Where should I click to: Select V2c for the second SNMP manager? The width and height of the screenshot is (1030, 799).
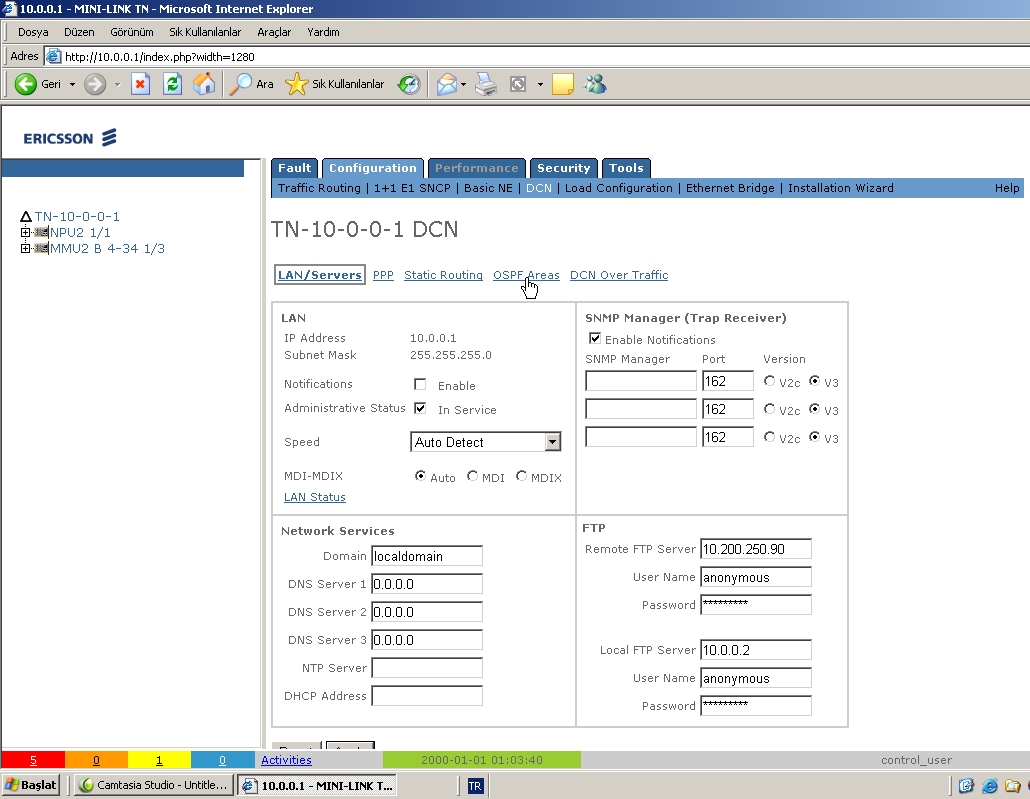[x=770, y=409]
